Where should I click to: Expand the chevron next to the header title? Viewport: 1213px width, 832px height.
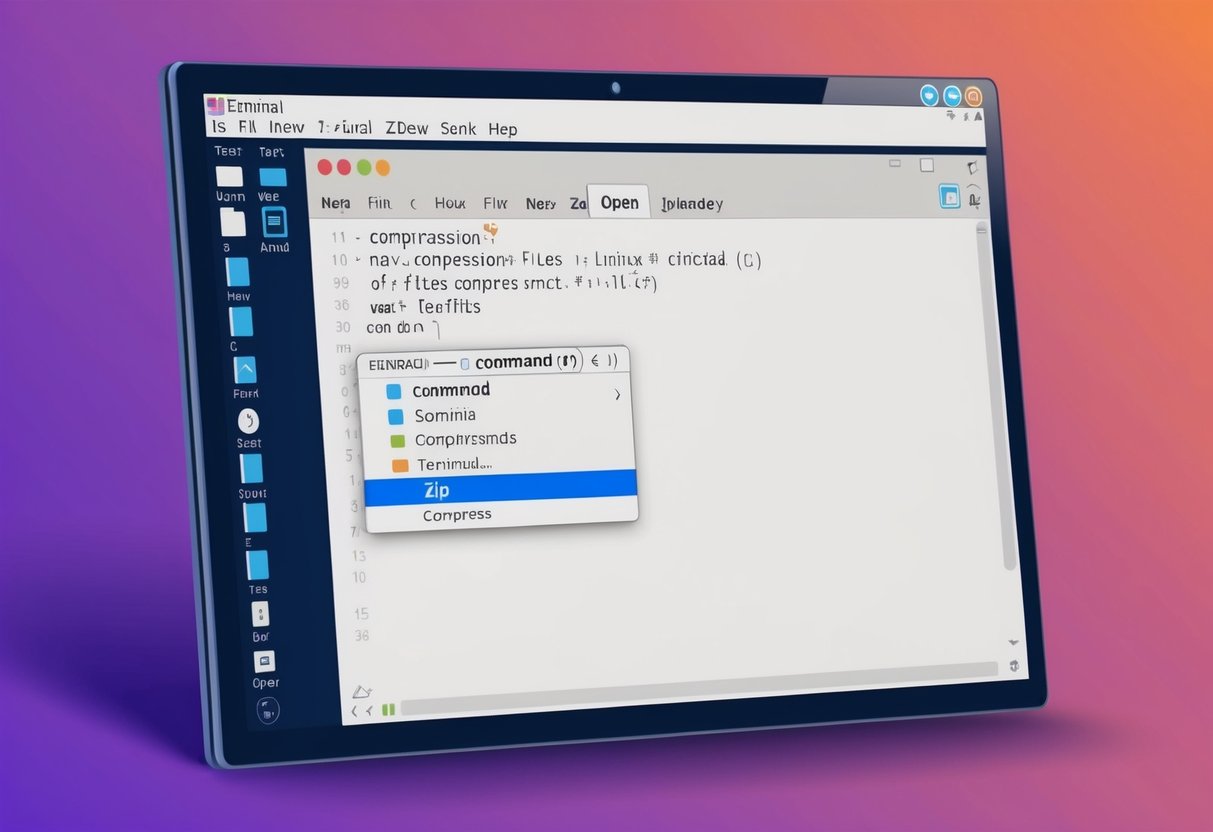click(x=597, y=361)
